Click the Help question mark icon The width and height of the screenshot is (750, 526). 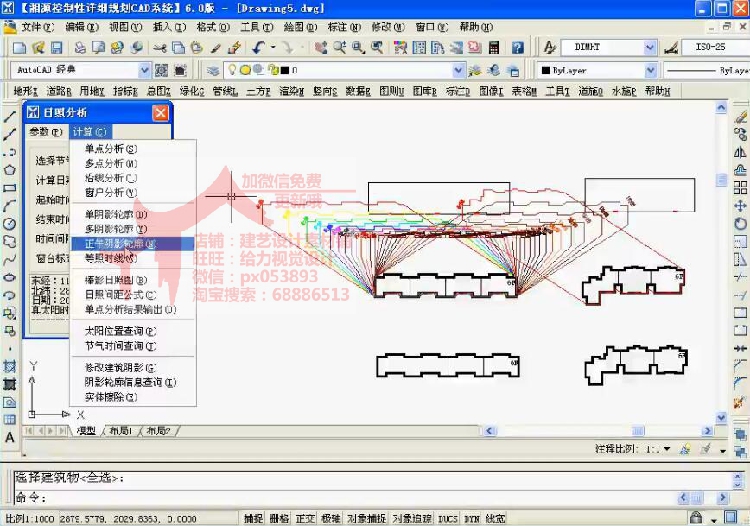518,47
